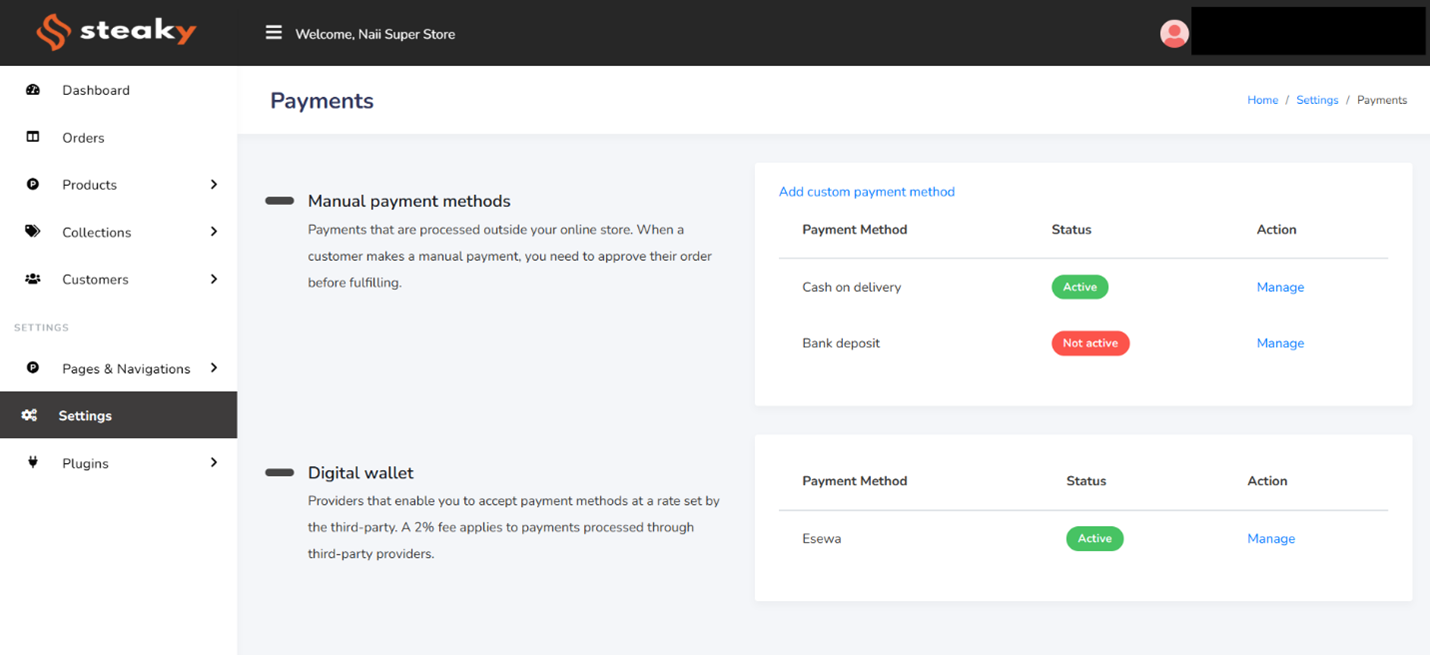Expand the Customers submenu chevron
Image resolution: width=1430 pixels, height=655 pixels.
[x=213, y=279]
